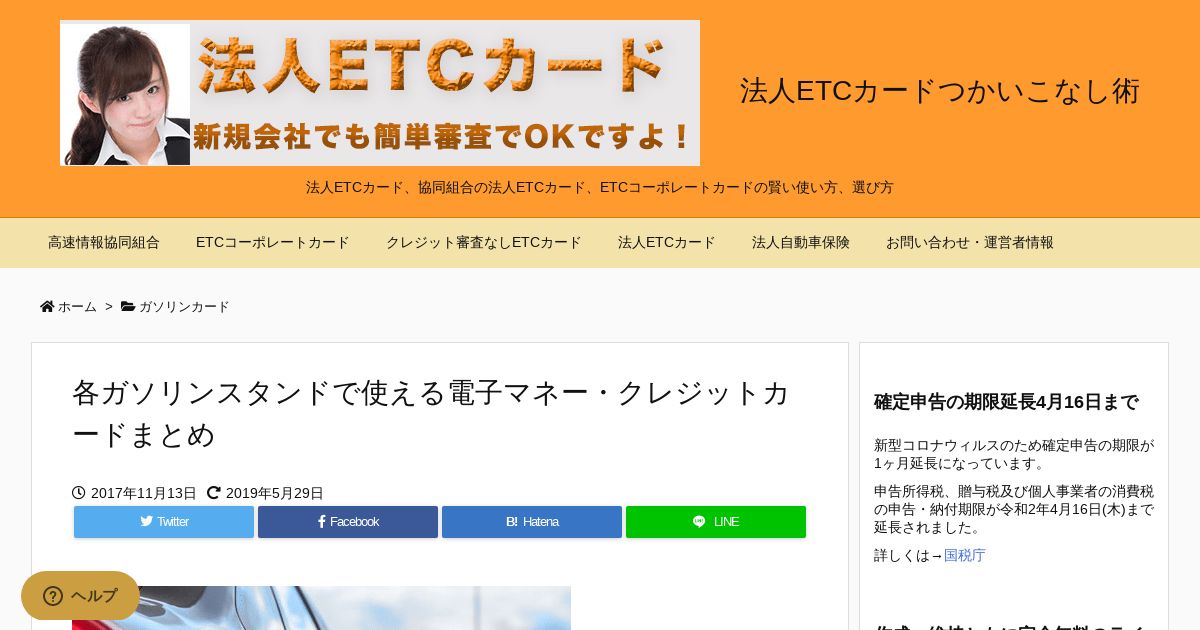Share the article via LINE

[716, 522]
